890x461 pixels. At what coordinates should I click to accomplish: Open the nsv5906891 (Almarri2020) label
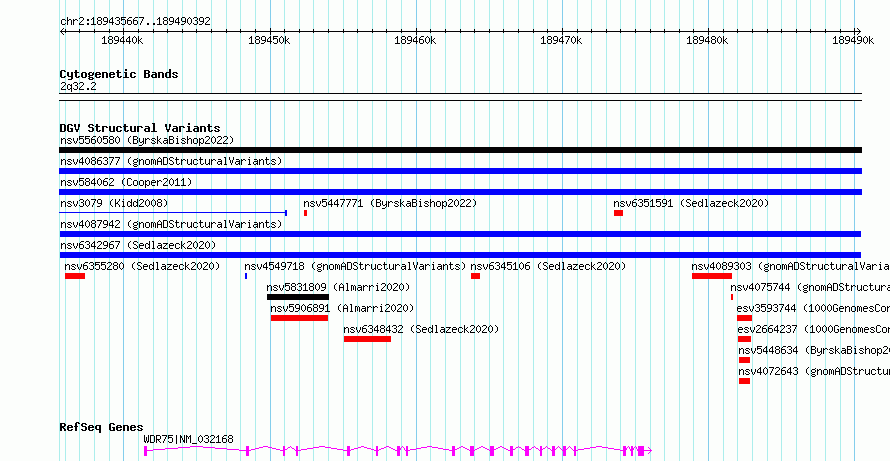(x=342, y=308)
